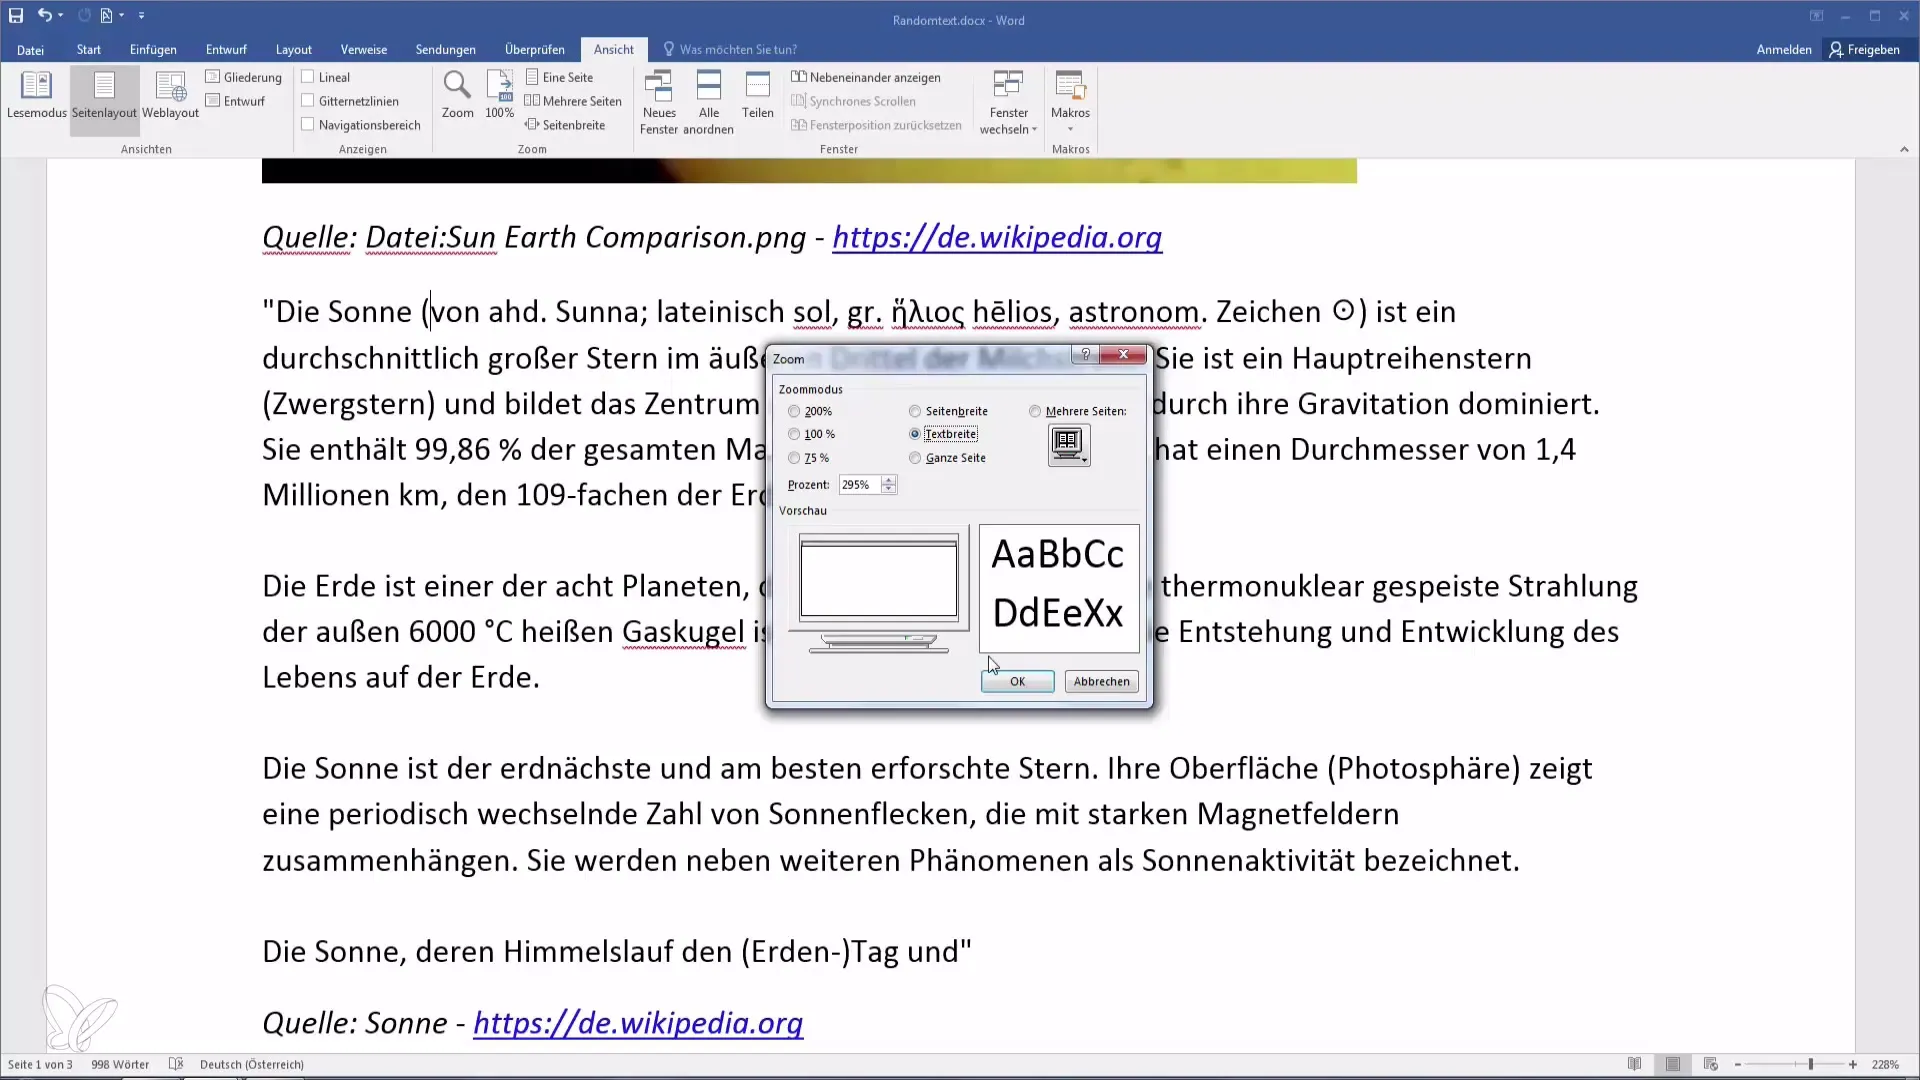Enable the Gitternetzlinien checkbox
Viewport: 1920px width, 1080px height.
(308, 101)
